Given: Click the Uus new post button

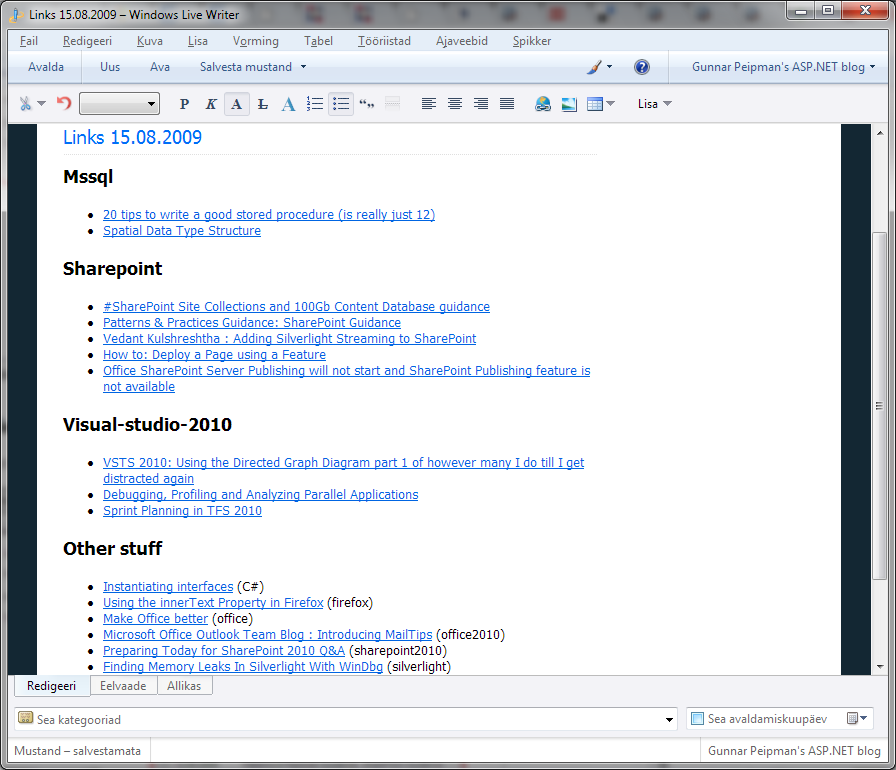Looking at the screenshot, I should coord(110,67).
